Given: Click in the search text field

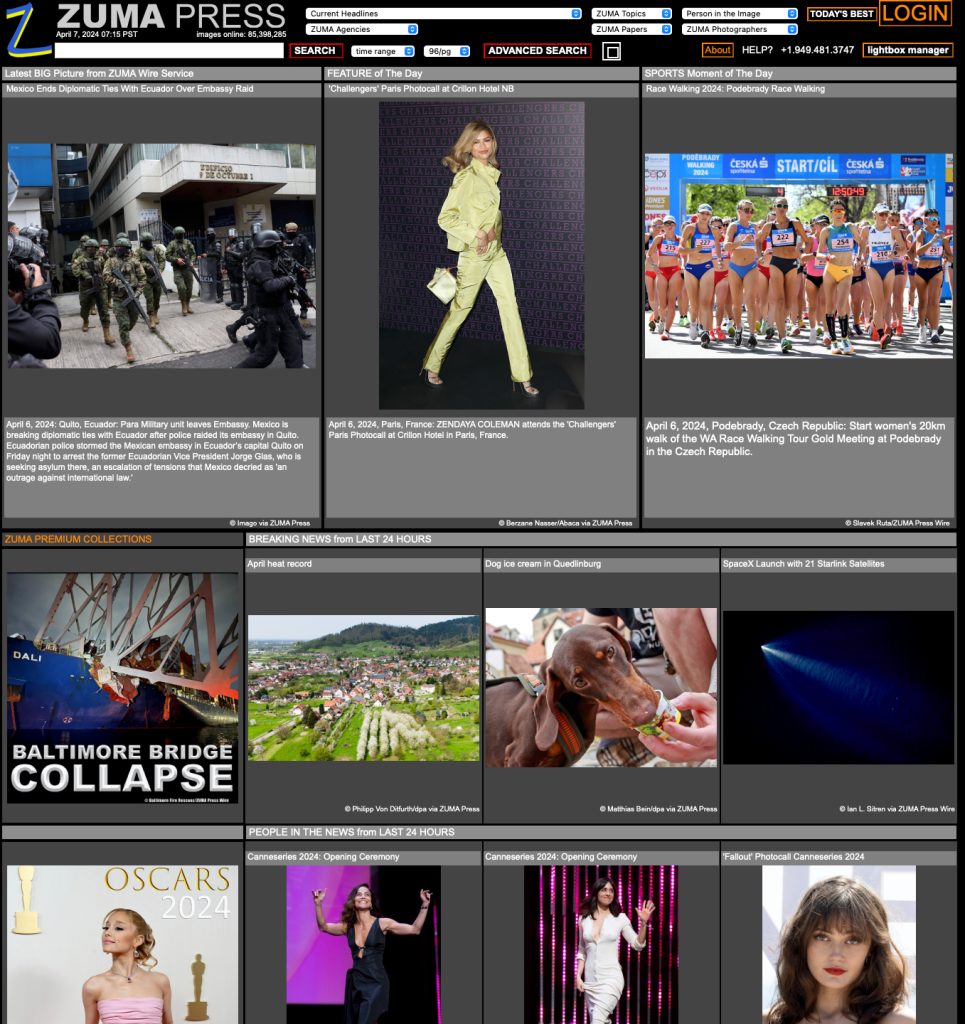Looking at the screenshot, I should (169, 51).
